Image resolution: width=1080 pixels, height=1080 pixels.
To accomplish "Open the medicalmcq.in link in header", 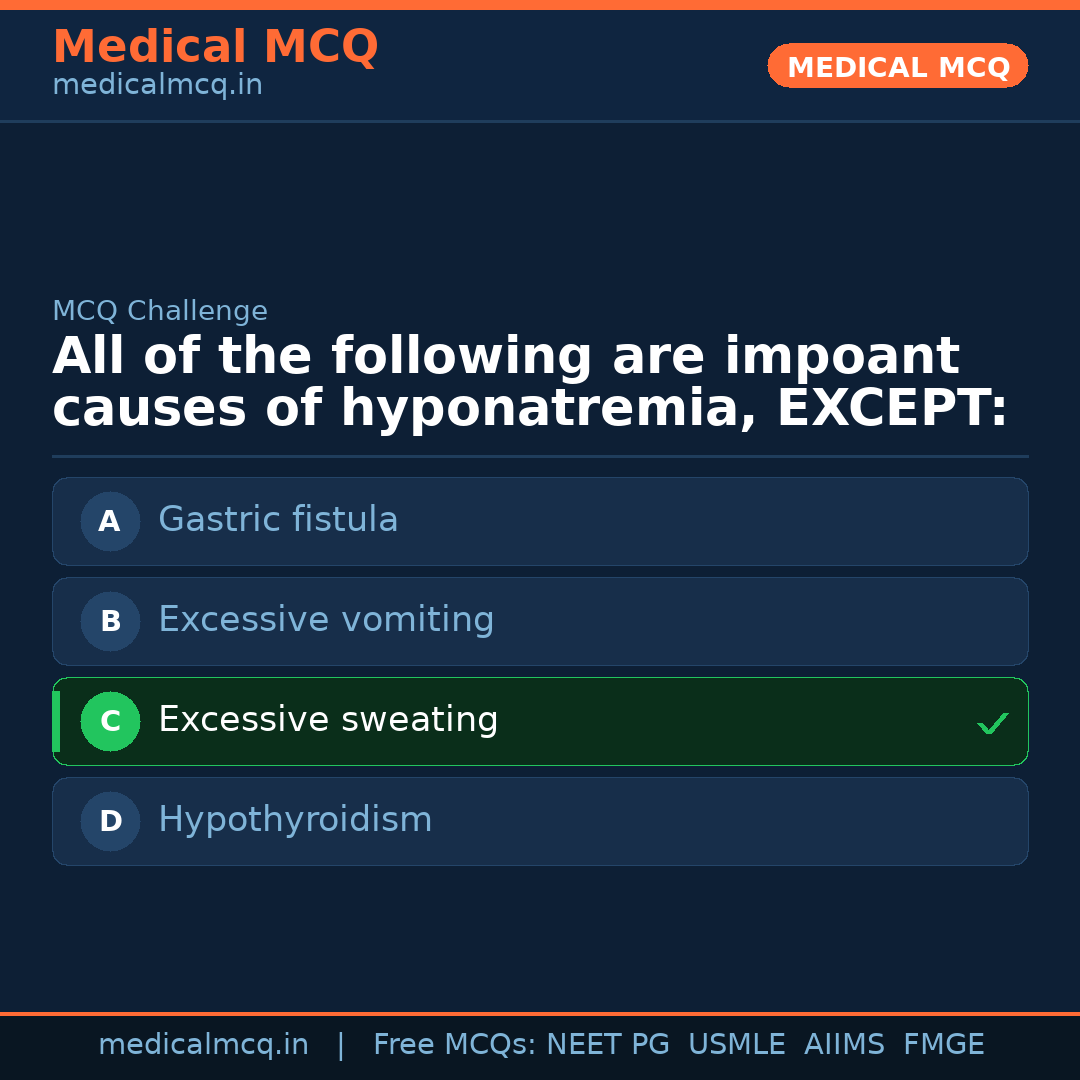I will point(157,85).
